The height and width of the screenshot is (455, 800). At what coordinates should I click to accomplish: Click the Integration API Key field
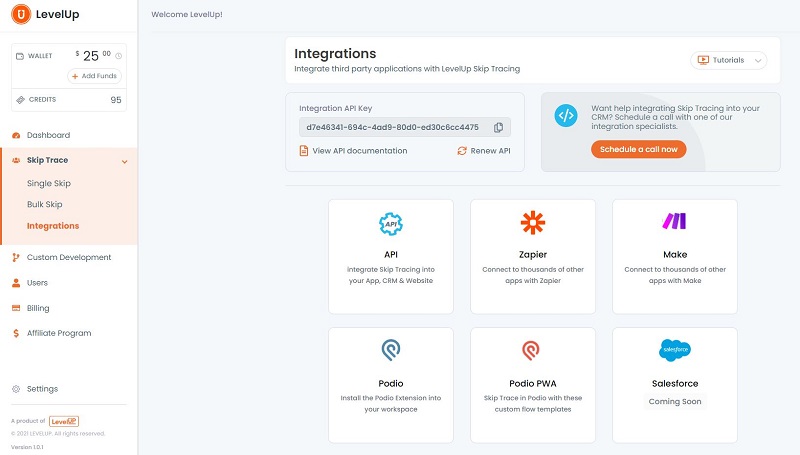395,127
